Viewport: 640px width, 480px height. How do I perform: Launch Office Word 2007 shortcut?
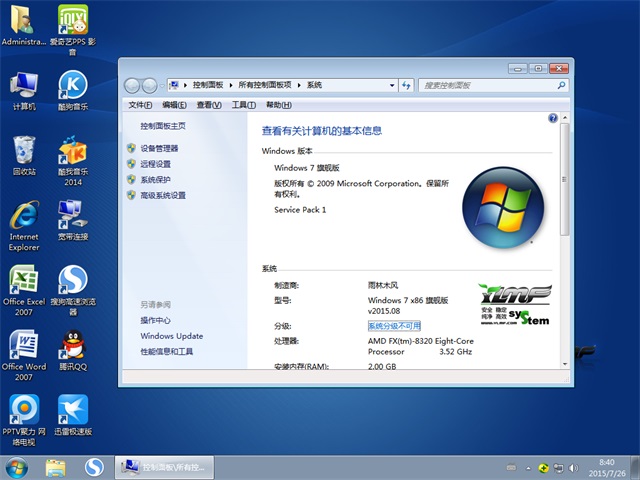pos(24,356)
